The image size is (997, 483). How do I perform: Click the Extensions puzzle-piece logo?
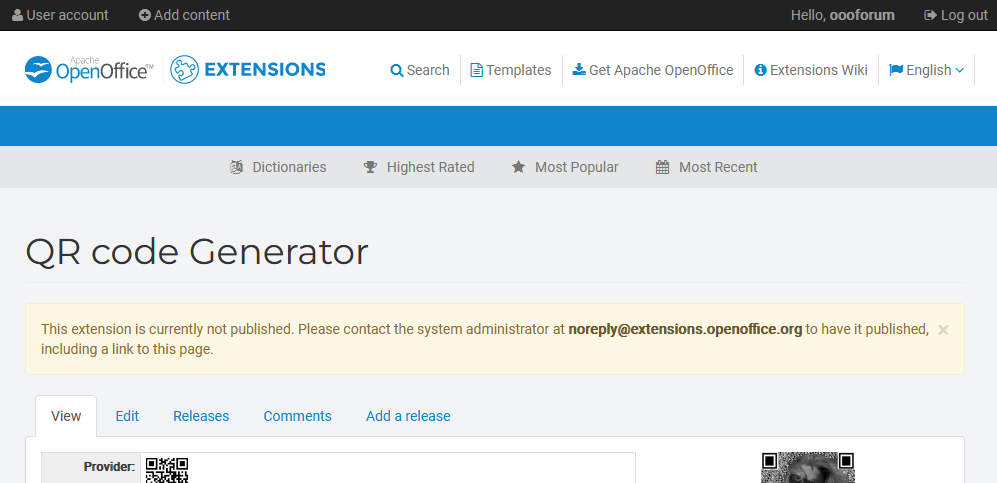point(184,69)
